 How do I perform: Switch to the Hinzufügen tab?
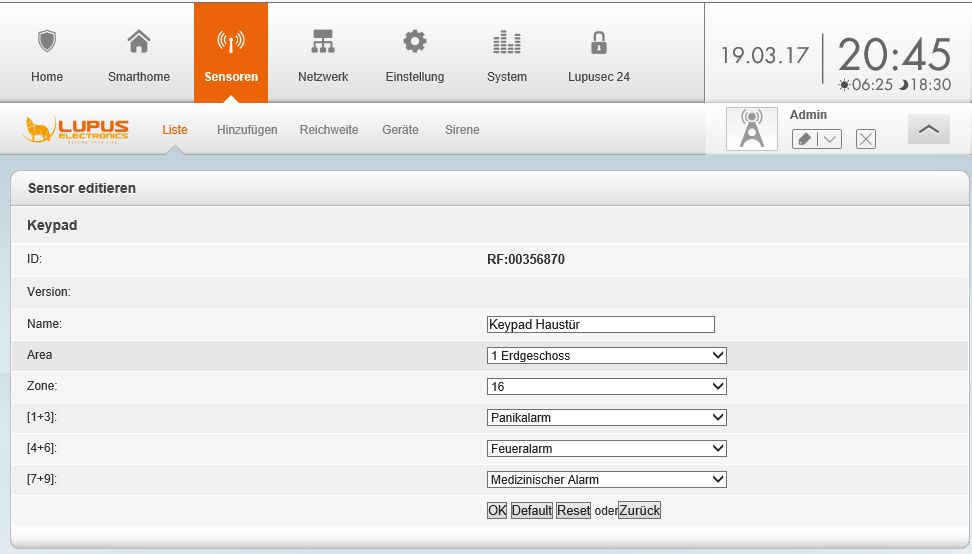247,130
